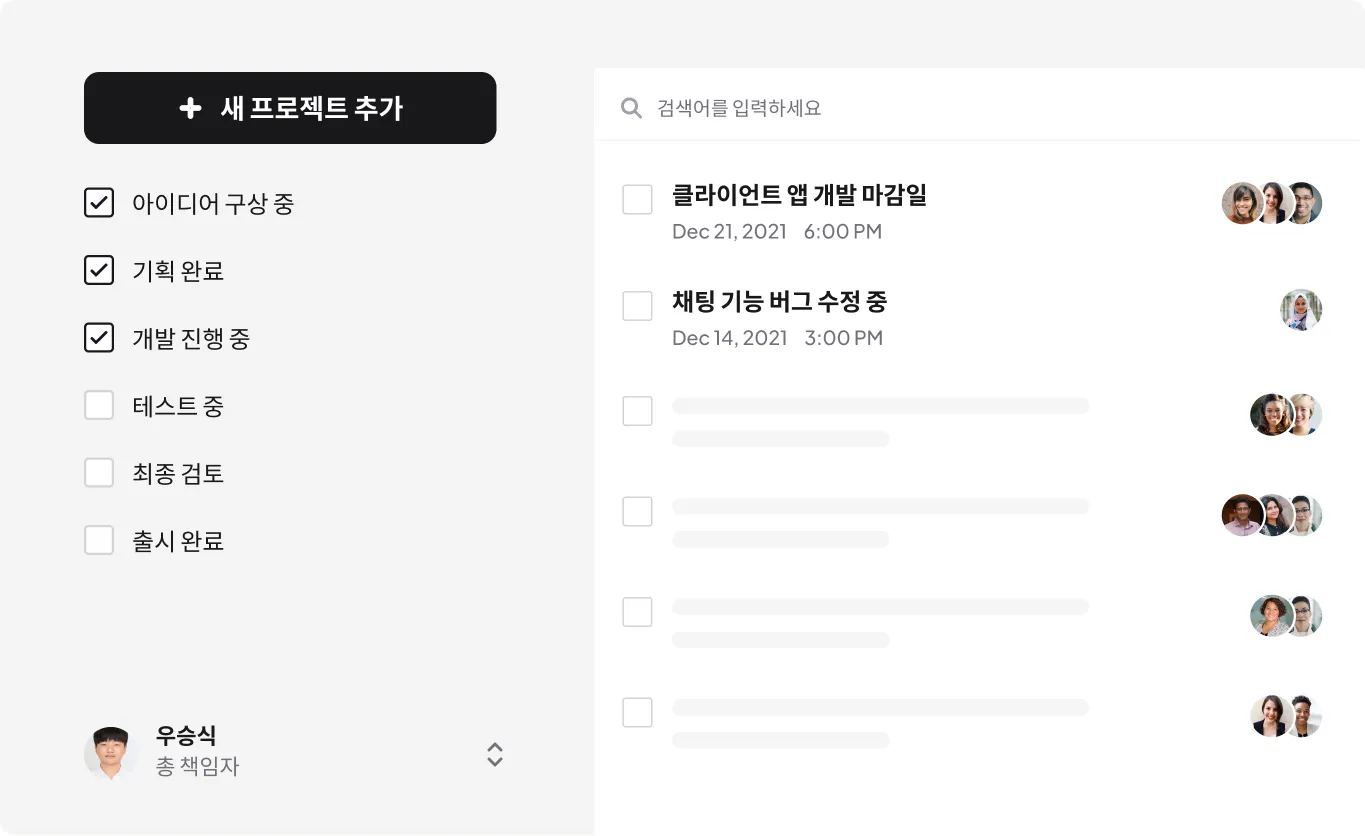Click the search magnifier icon
Screen dimensions: 1365x836
pyautogui.click(x=631, y=108)
